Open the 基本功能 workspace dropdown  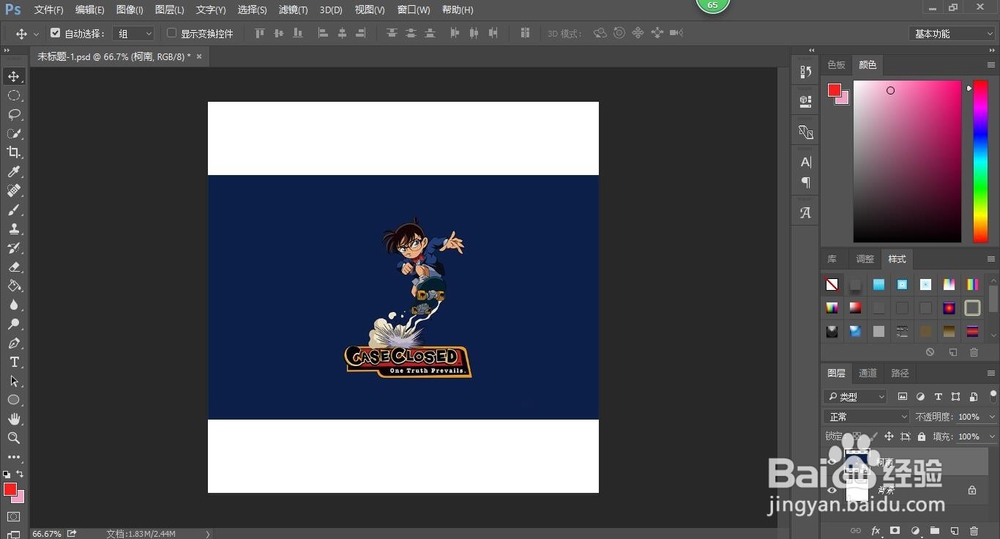952,33
